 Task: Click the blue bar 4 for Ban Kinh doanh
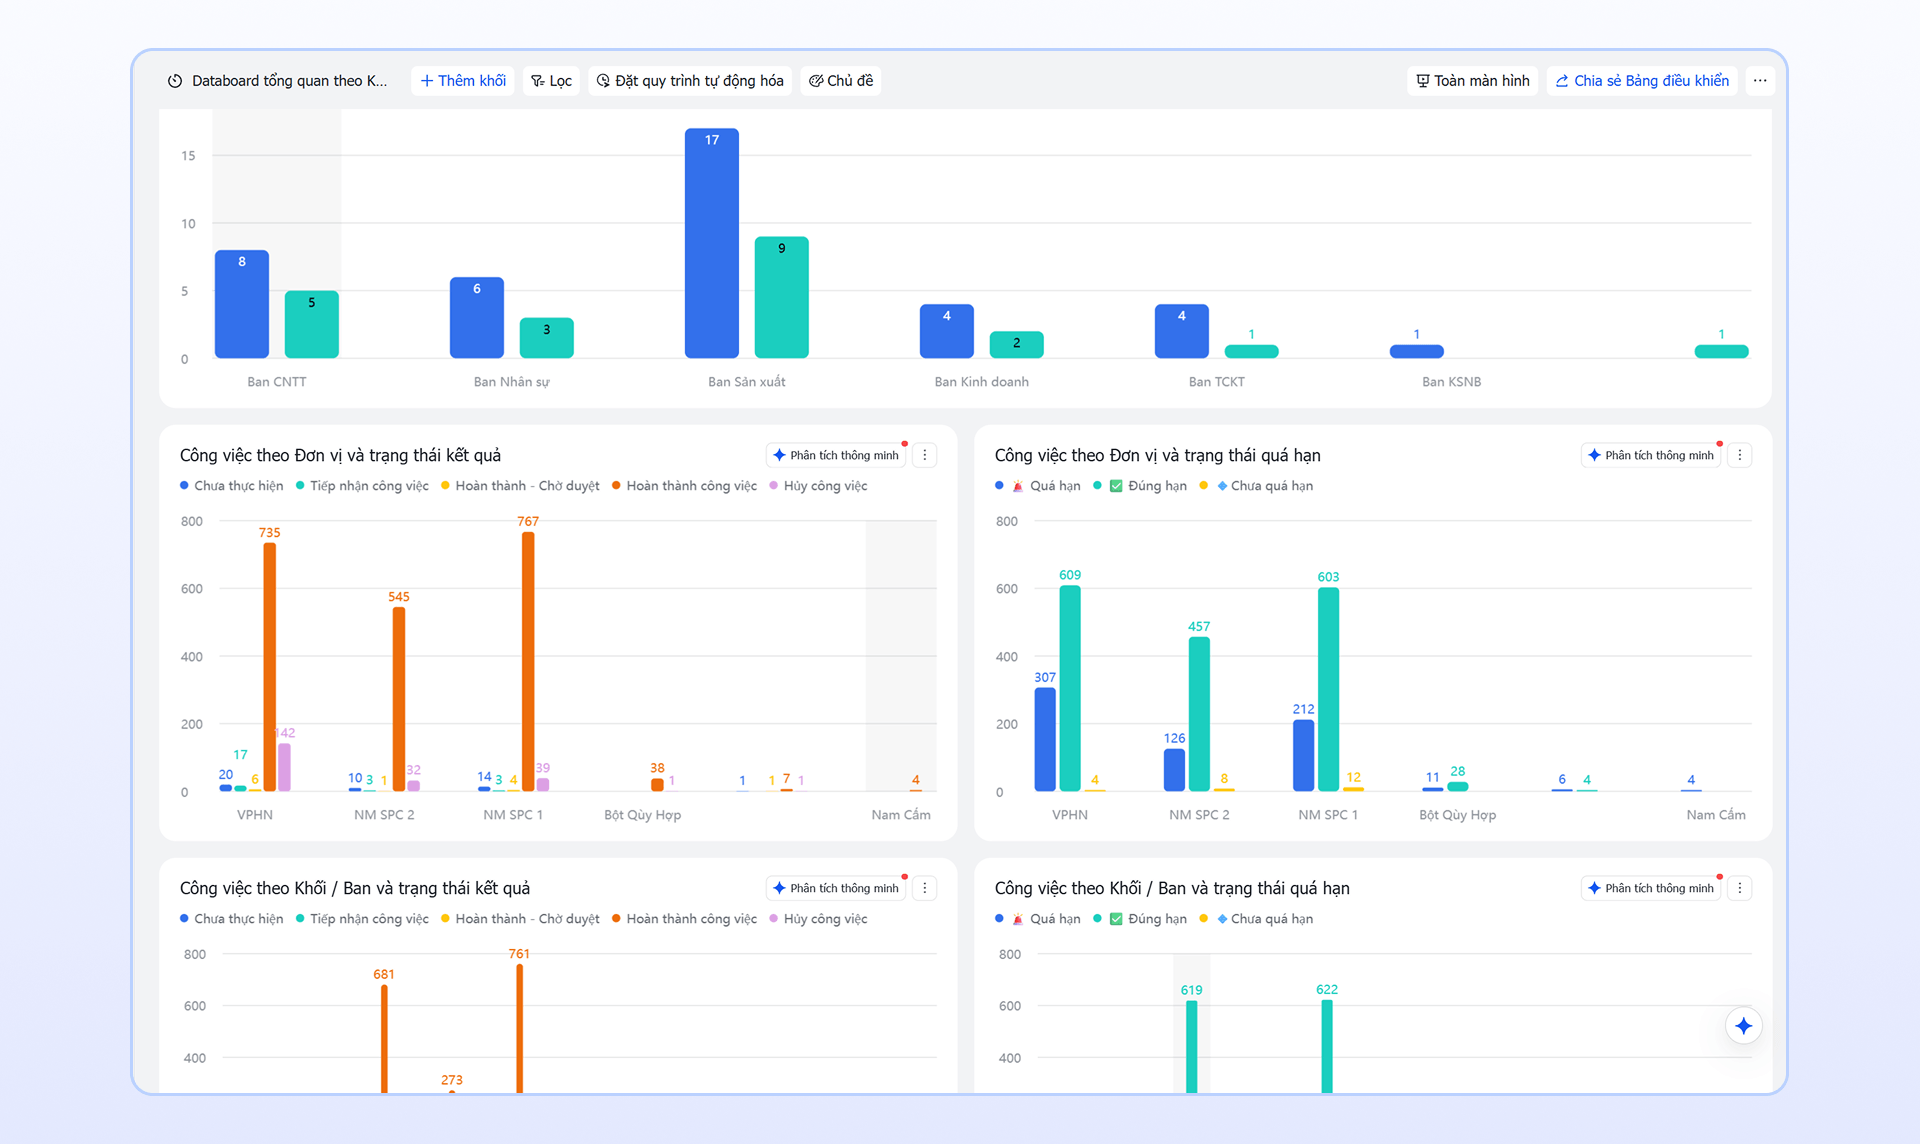pos(947,331)
